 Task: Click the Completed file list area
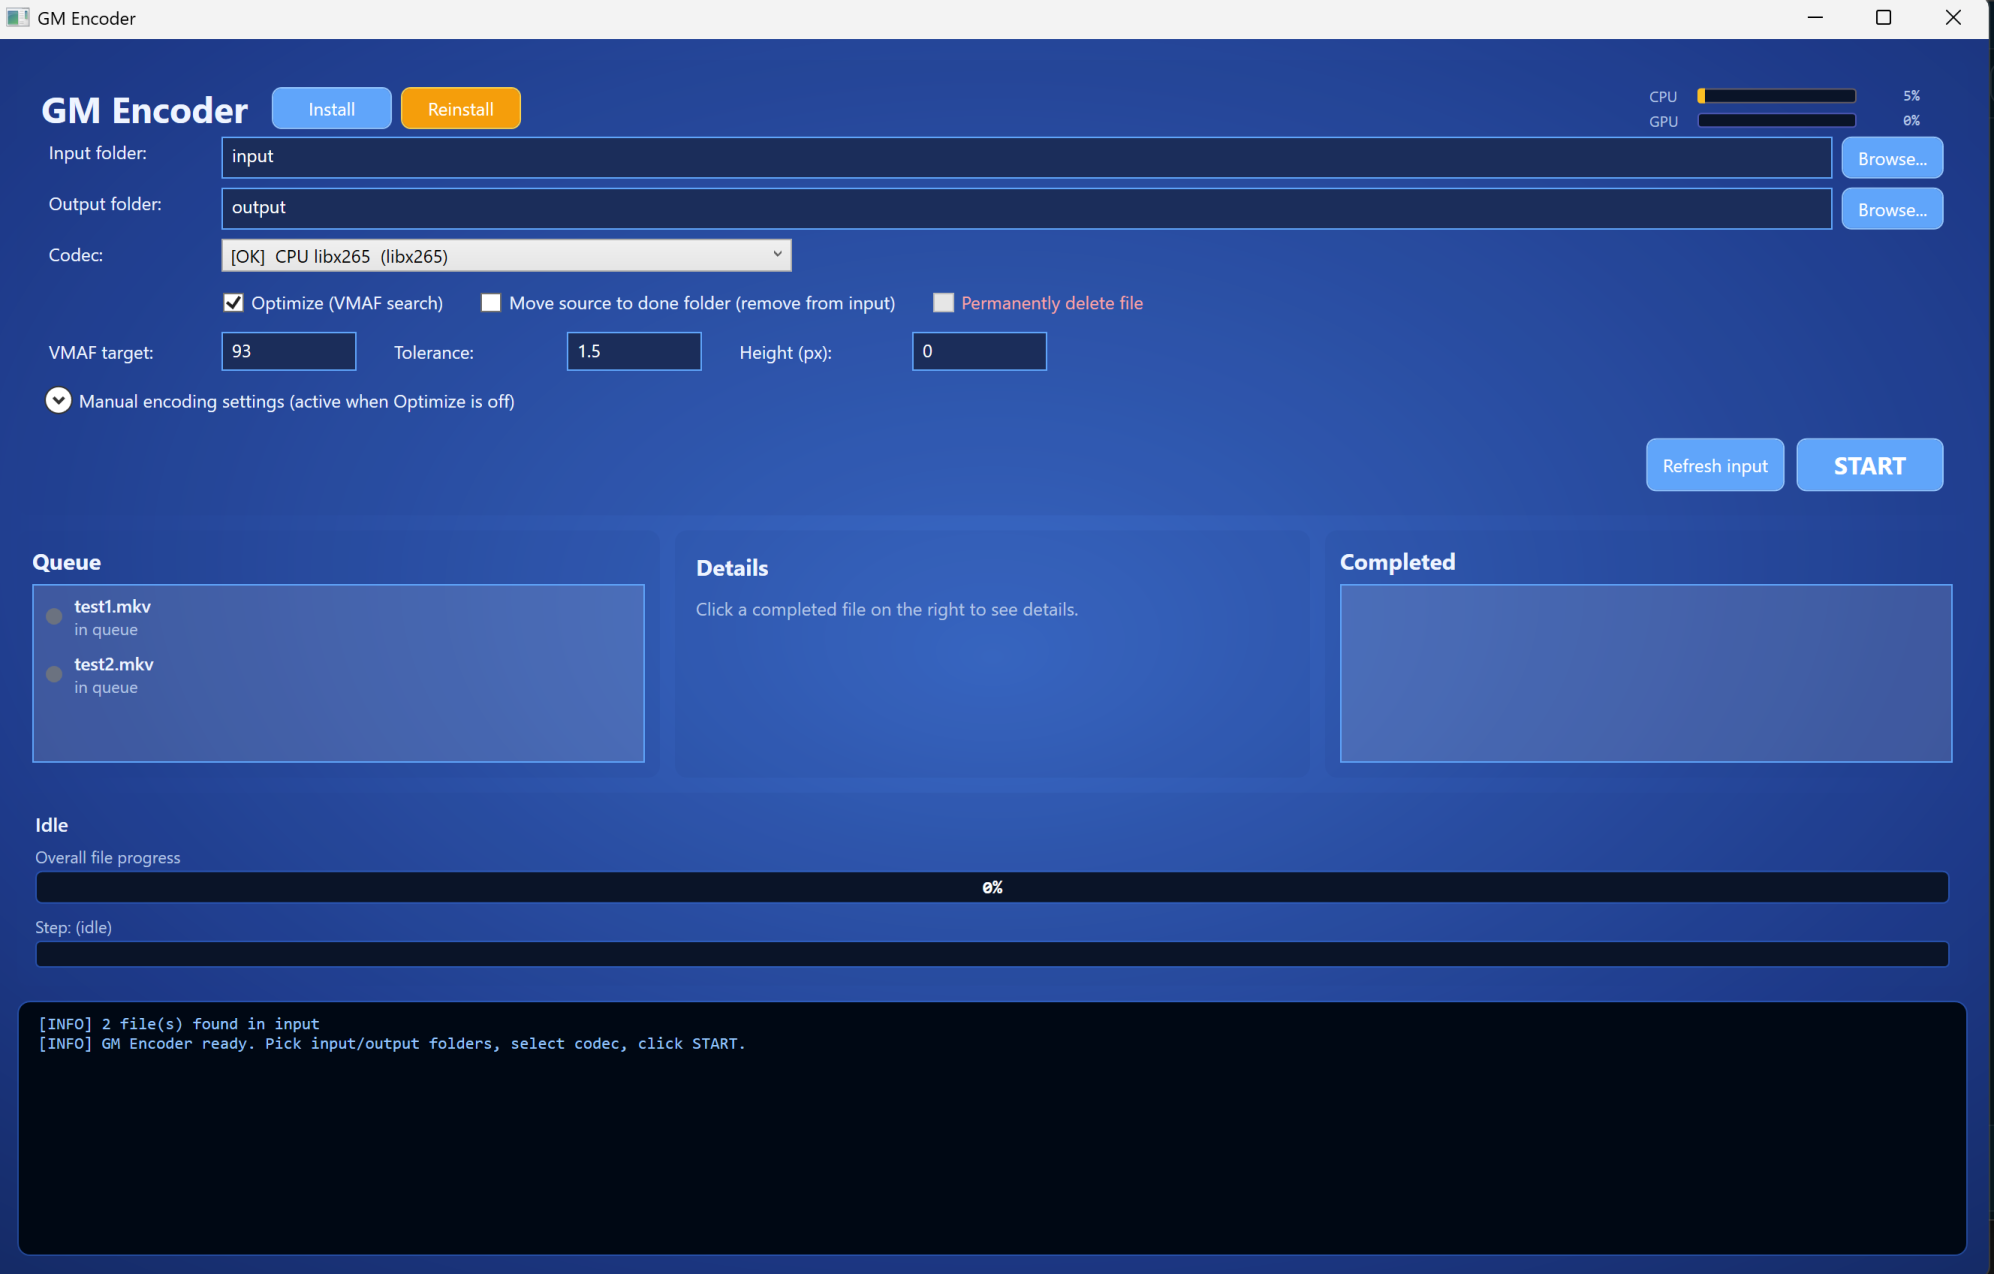click(1645, 673)
